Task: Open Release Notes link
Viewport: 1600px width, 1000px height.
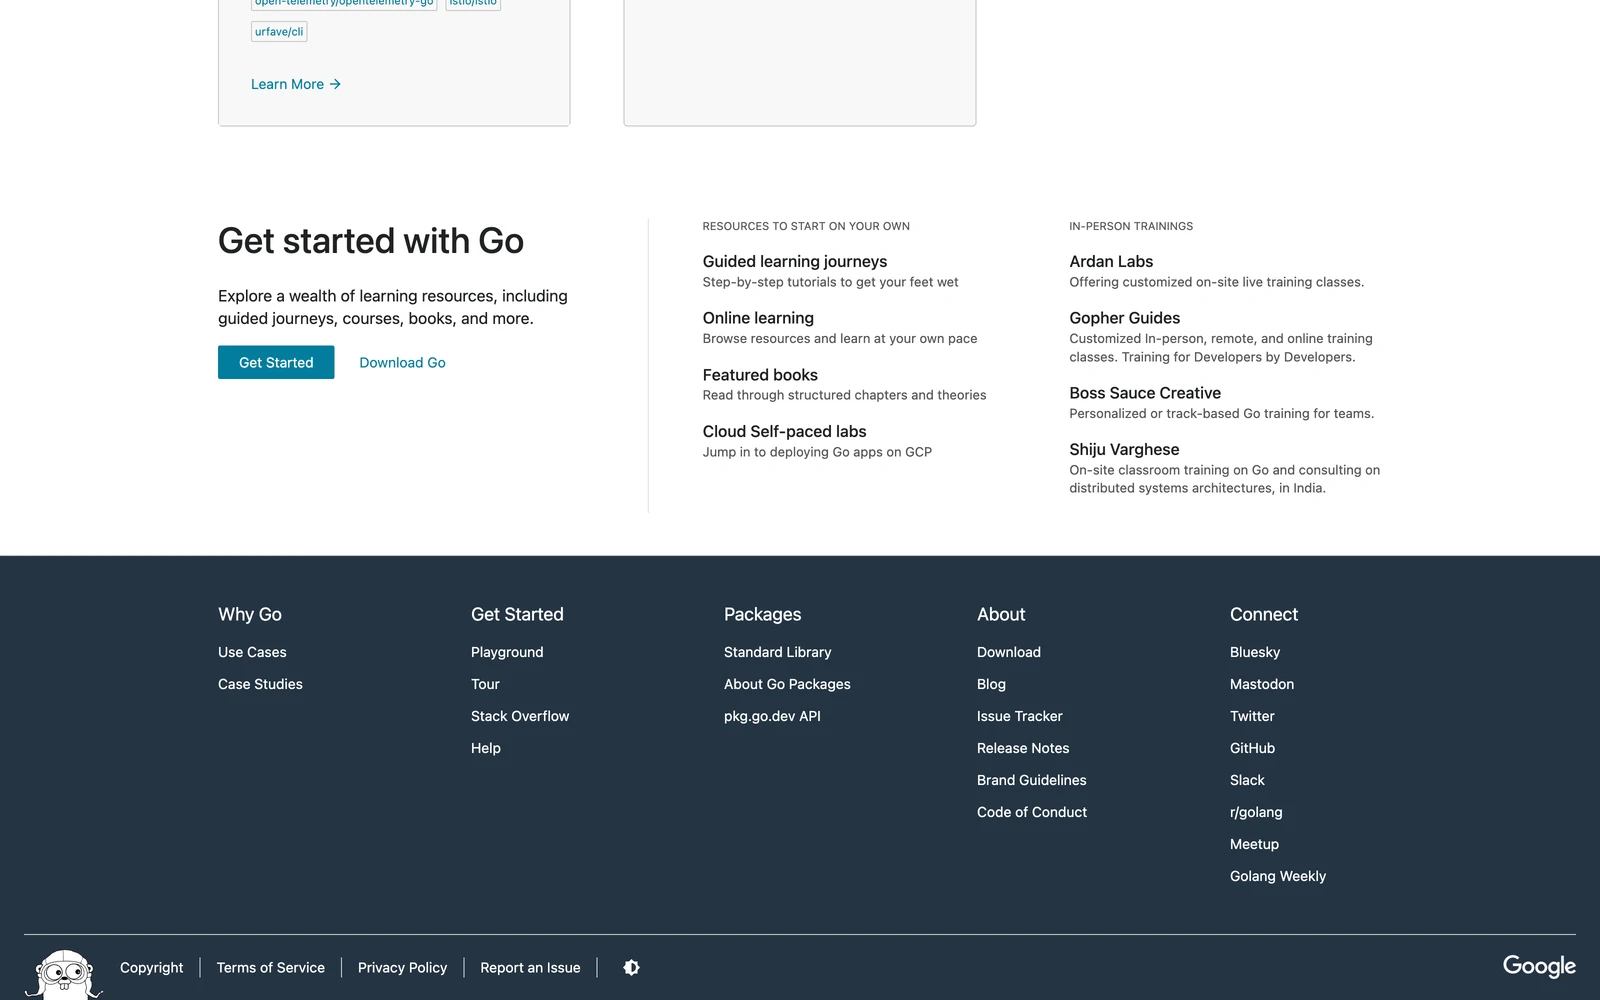Action: (1023, 748)
